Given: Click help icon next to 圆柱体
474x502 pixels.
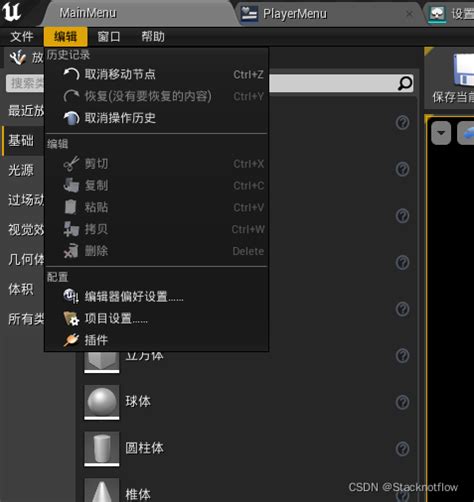Looking at the screenshot, I should 402,449.
